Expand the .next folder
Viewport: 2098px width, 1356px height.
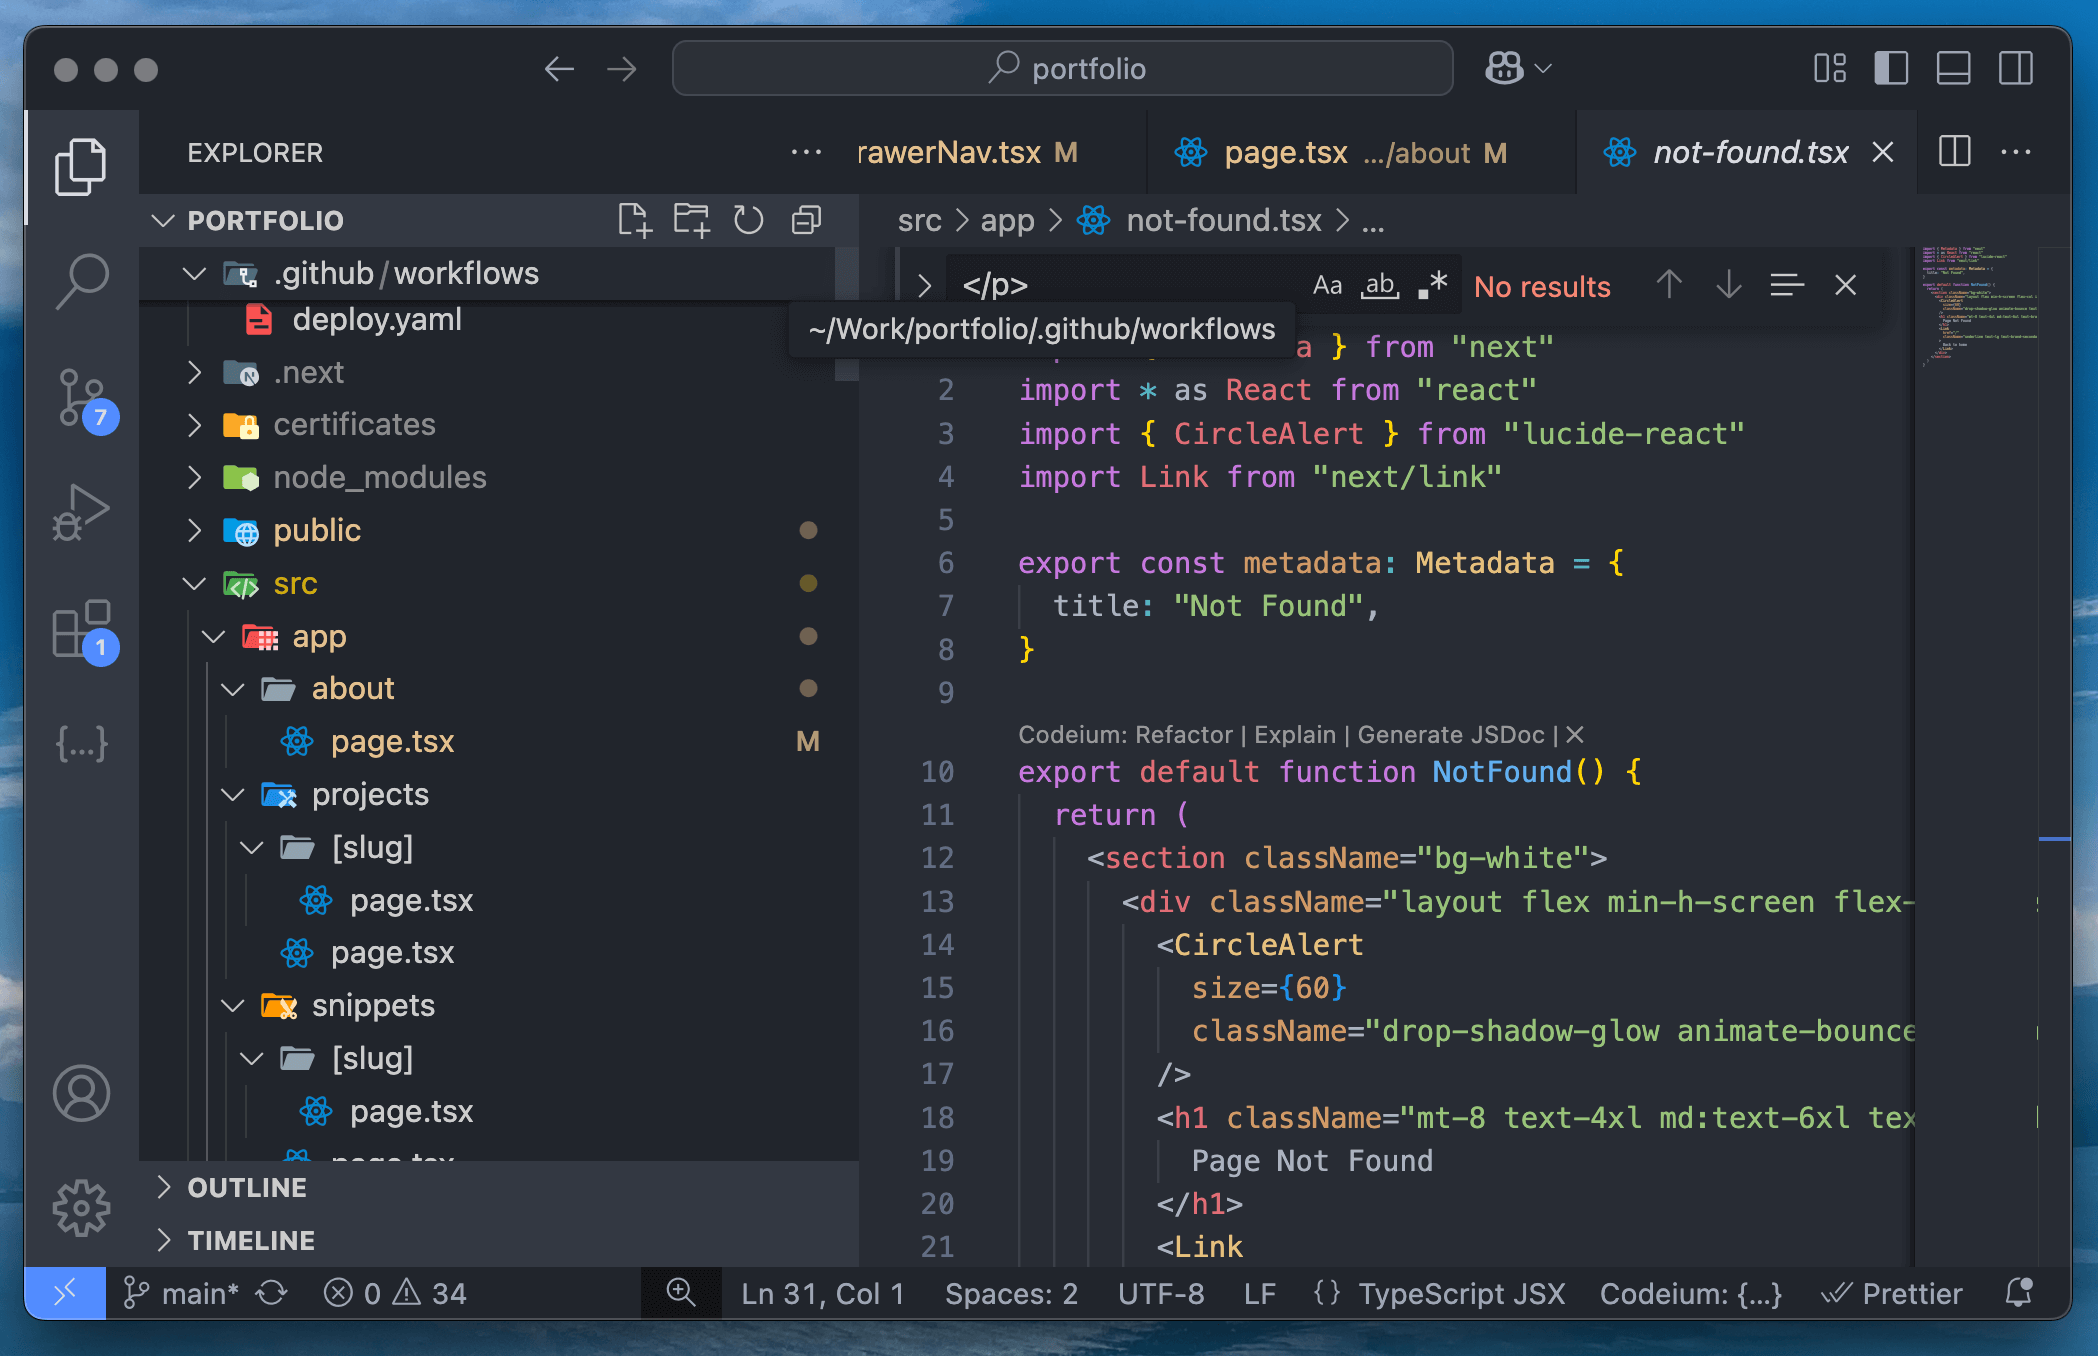pos(195,372)
